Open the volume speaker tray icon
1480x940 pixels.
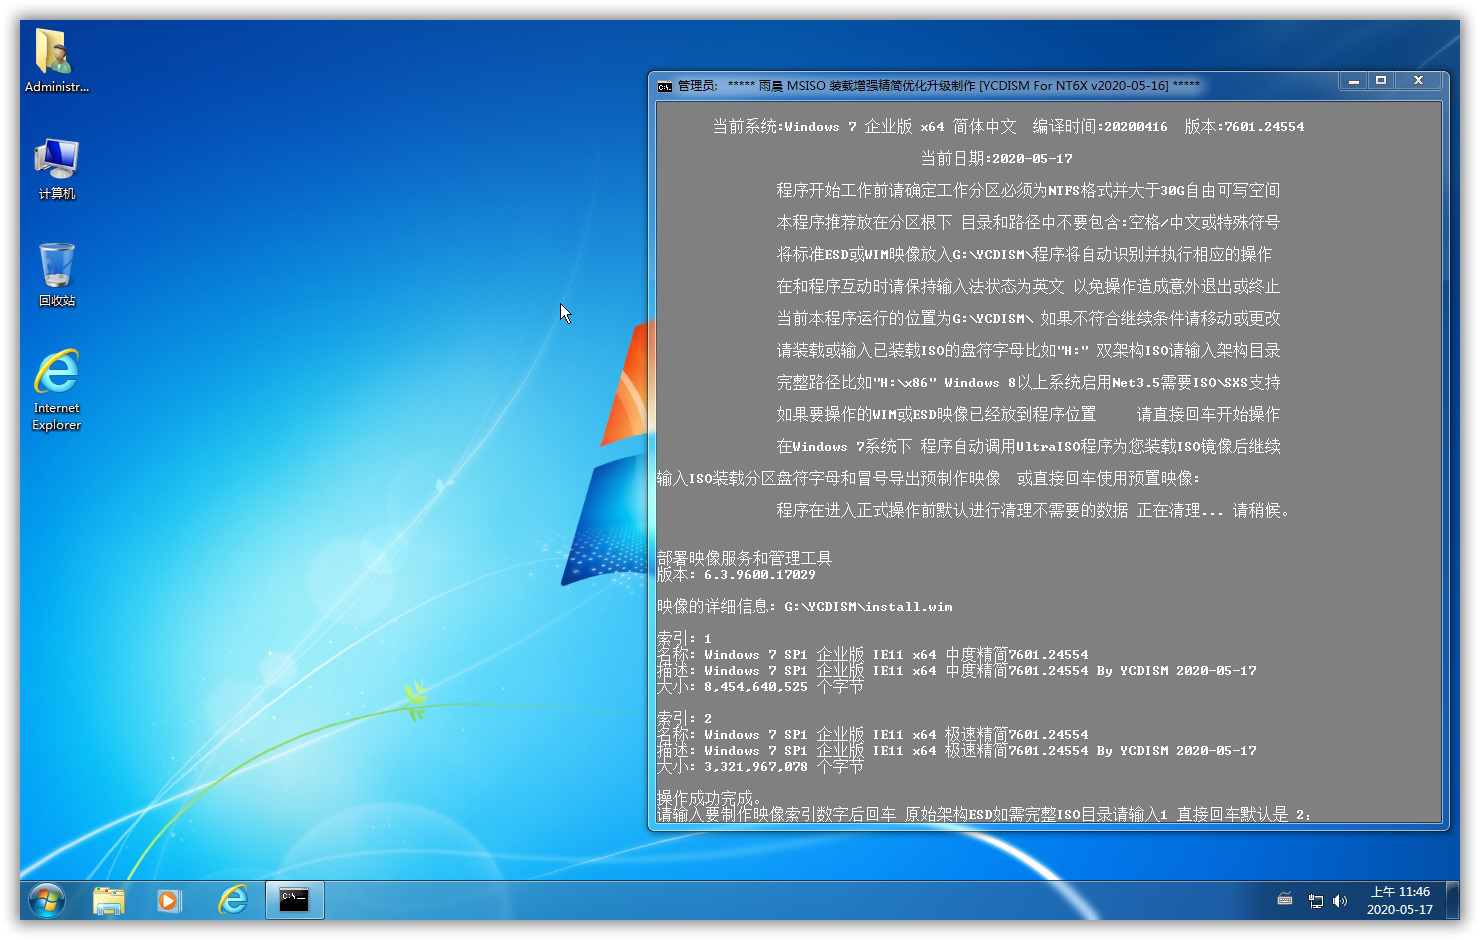1340,901
